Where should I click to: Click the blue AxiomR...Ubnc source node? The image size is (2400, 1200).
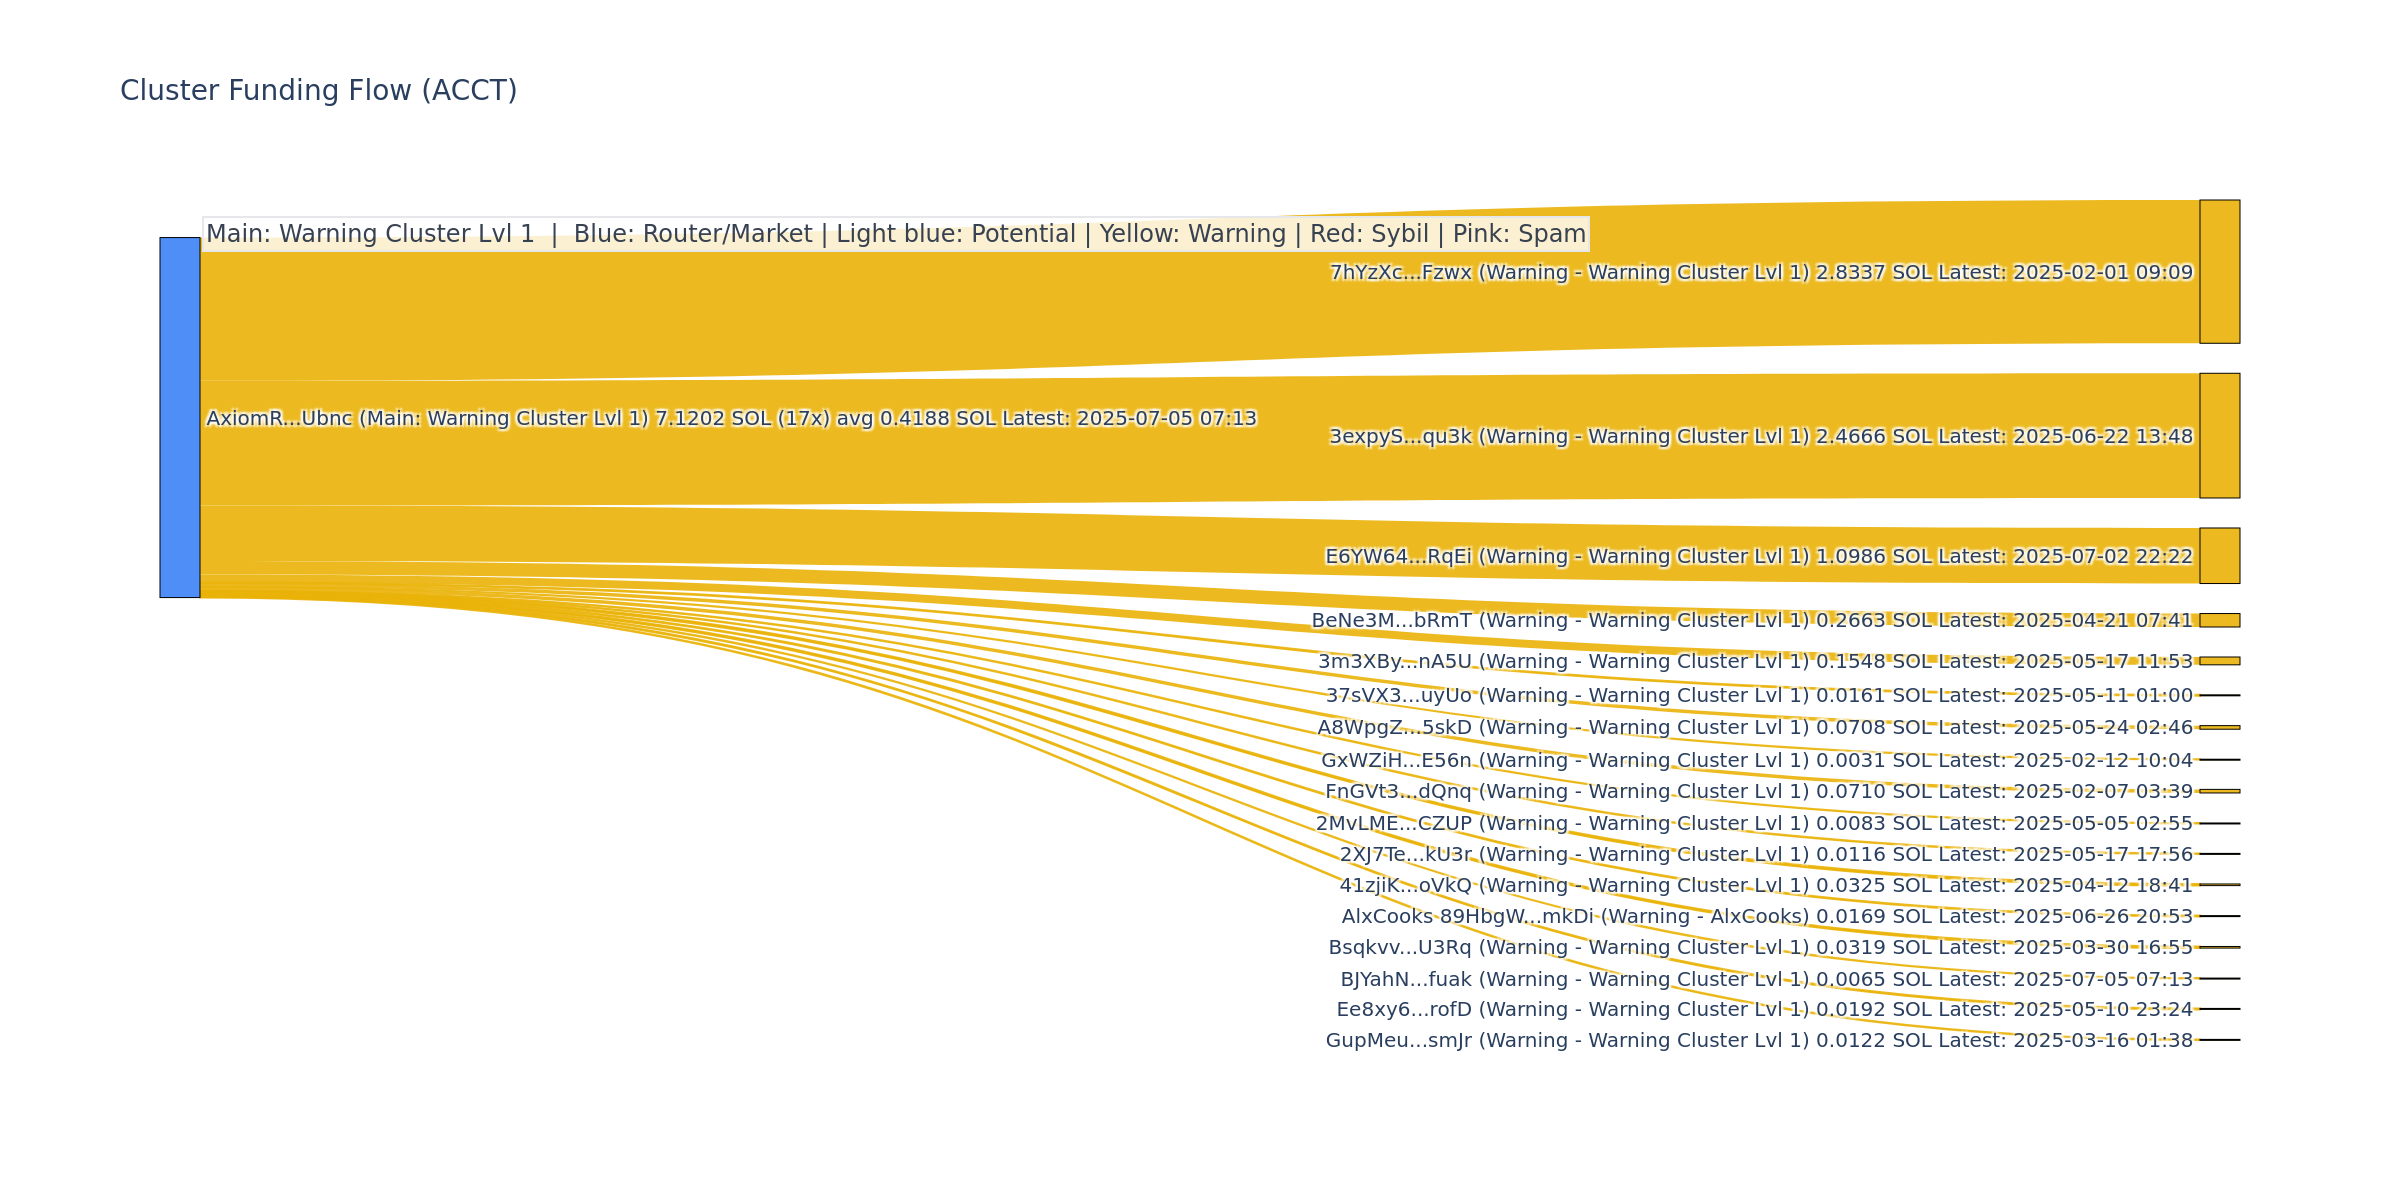pyautogui.click(x=180, y=417)
